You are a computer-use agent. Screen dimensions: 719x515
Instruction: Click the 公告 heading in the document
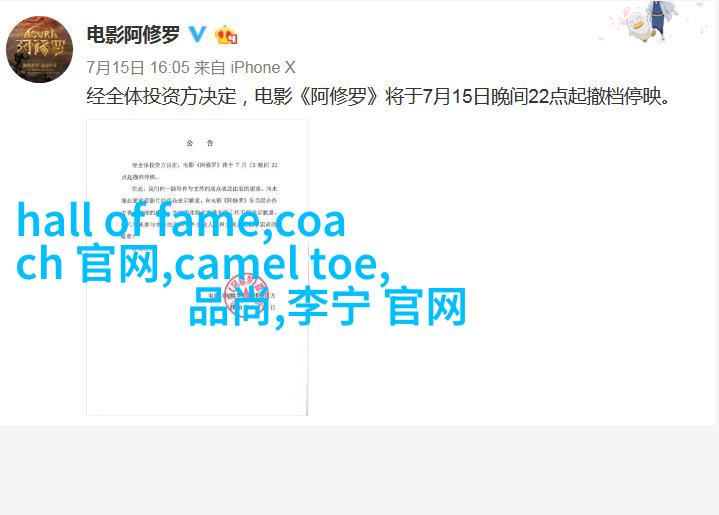pyautogui.click(x=200, y=143)
